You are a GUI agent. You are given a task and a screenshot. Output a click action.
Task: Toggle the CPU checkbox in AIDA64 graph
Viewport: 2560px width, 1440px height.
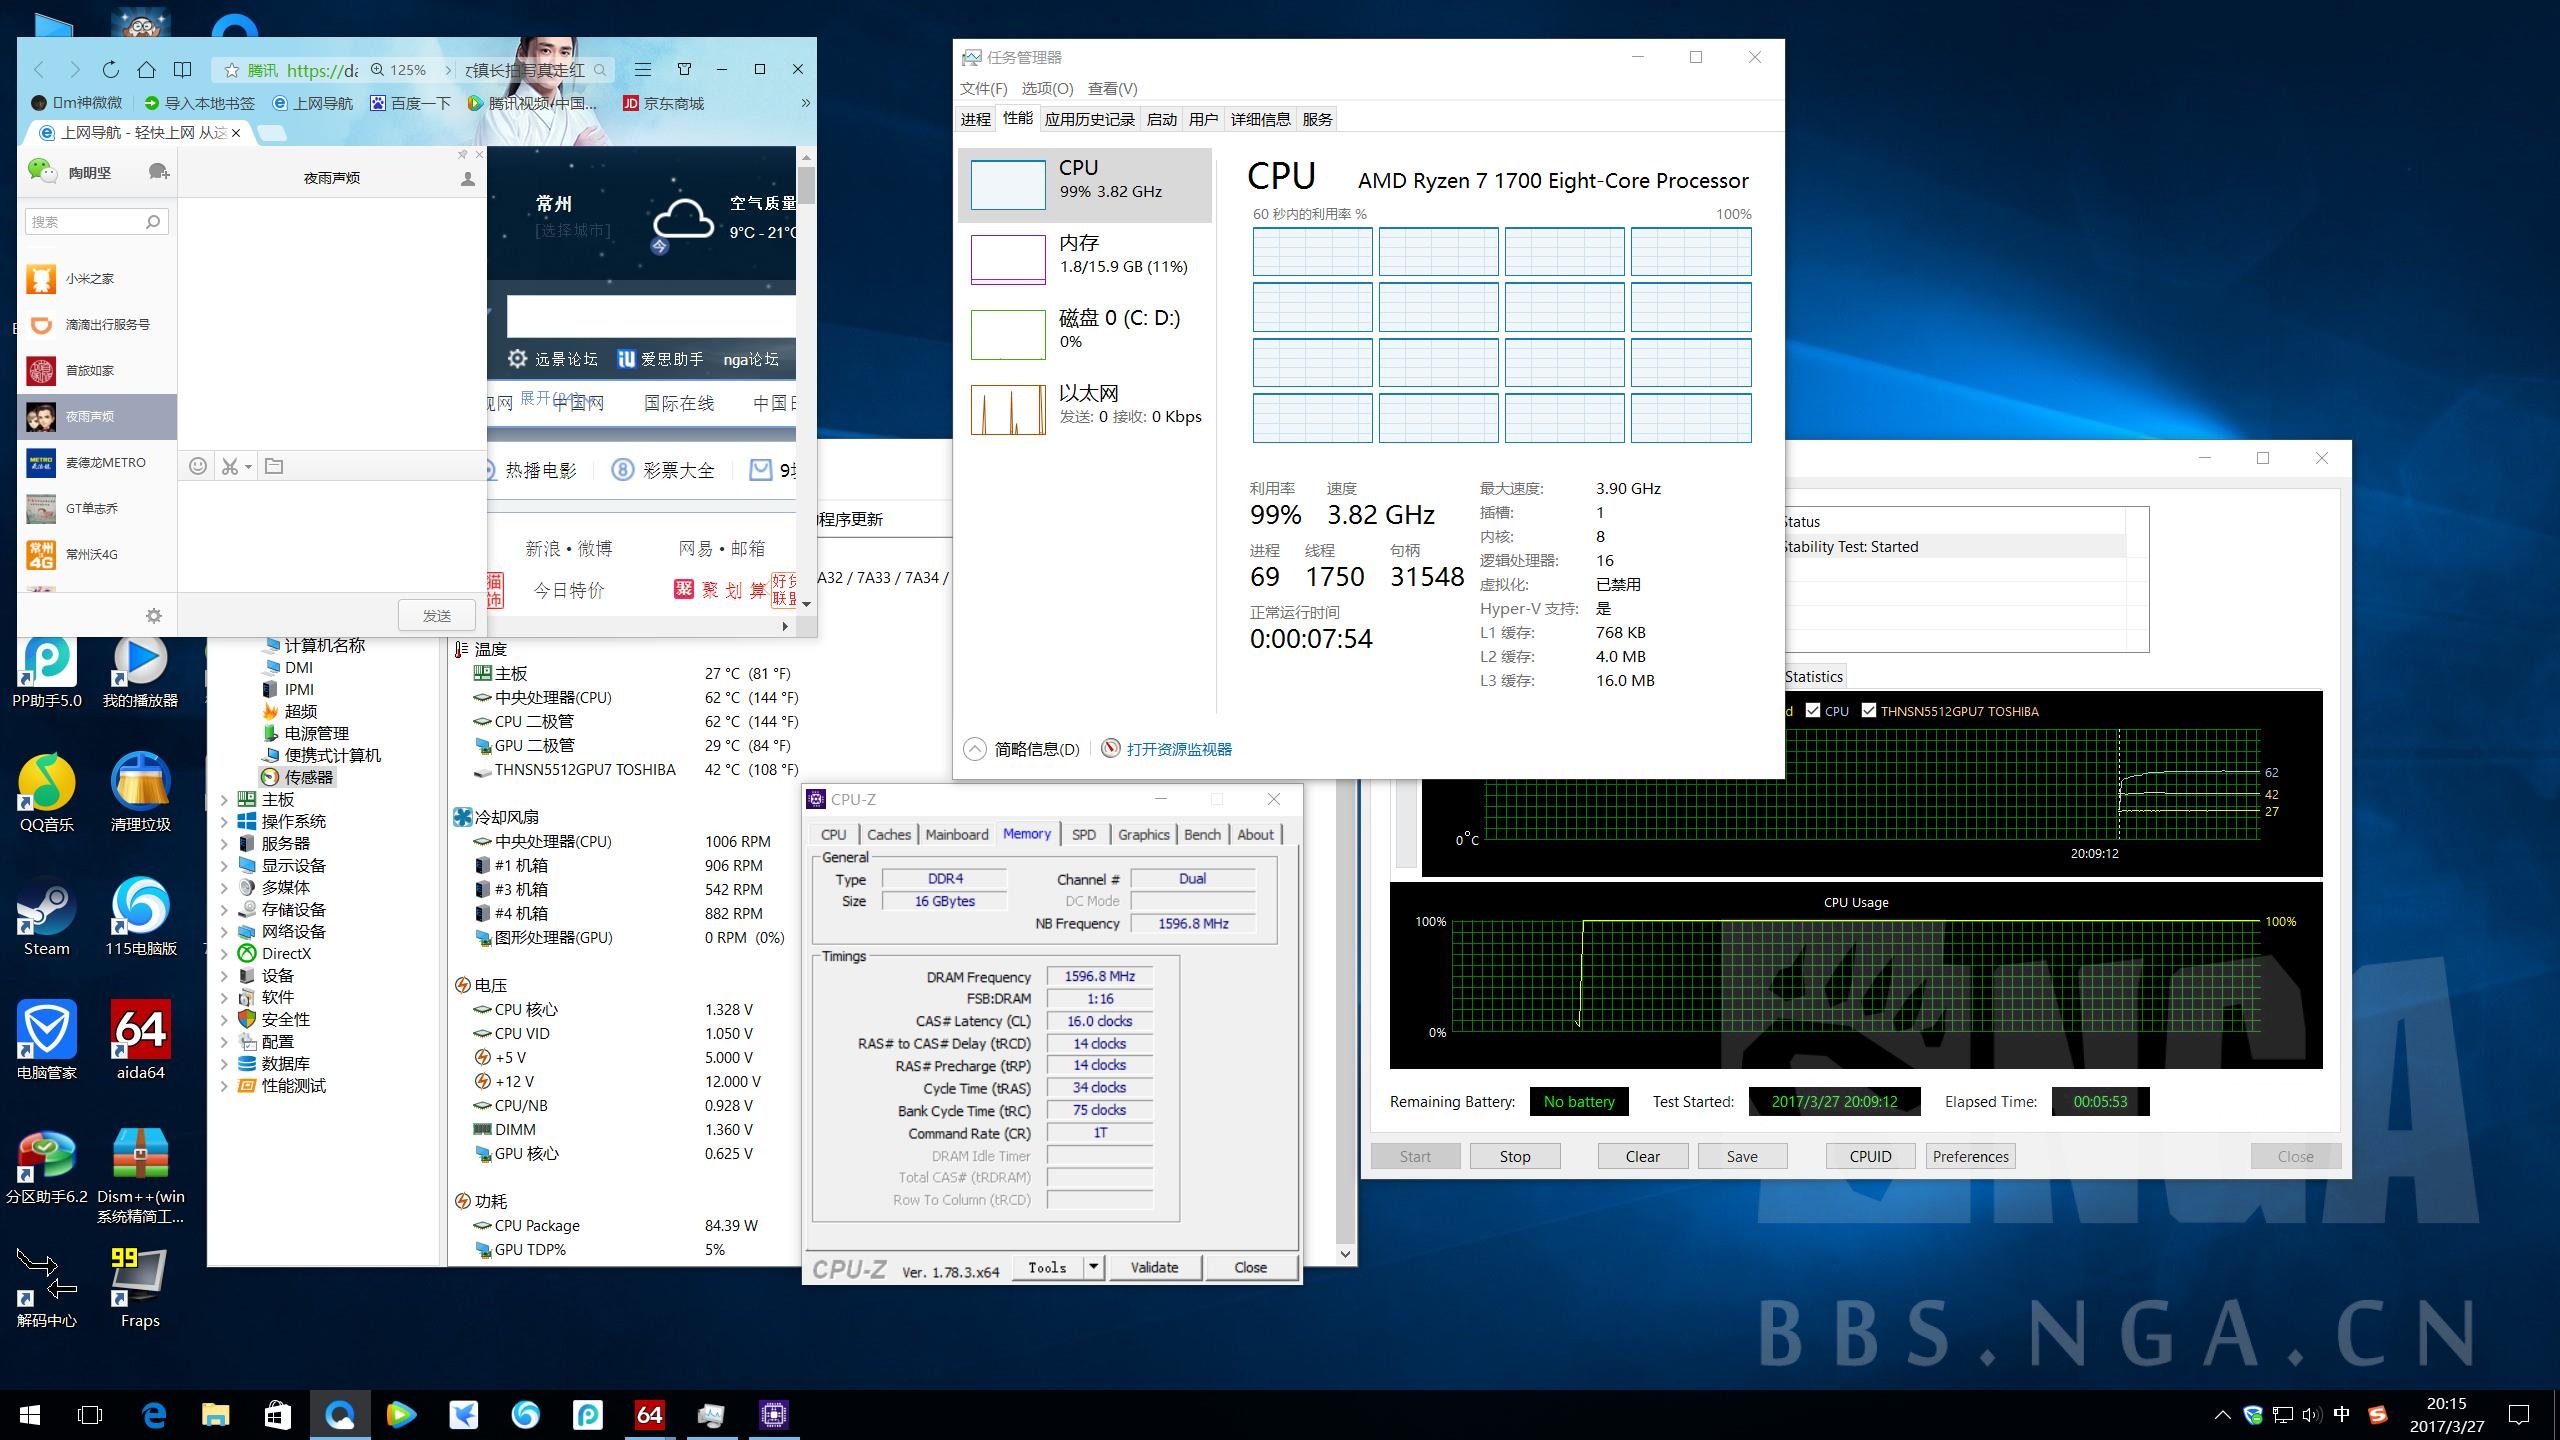coord(1812,711)
